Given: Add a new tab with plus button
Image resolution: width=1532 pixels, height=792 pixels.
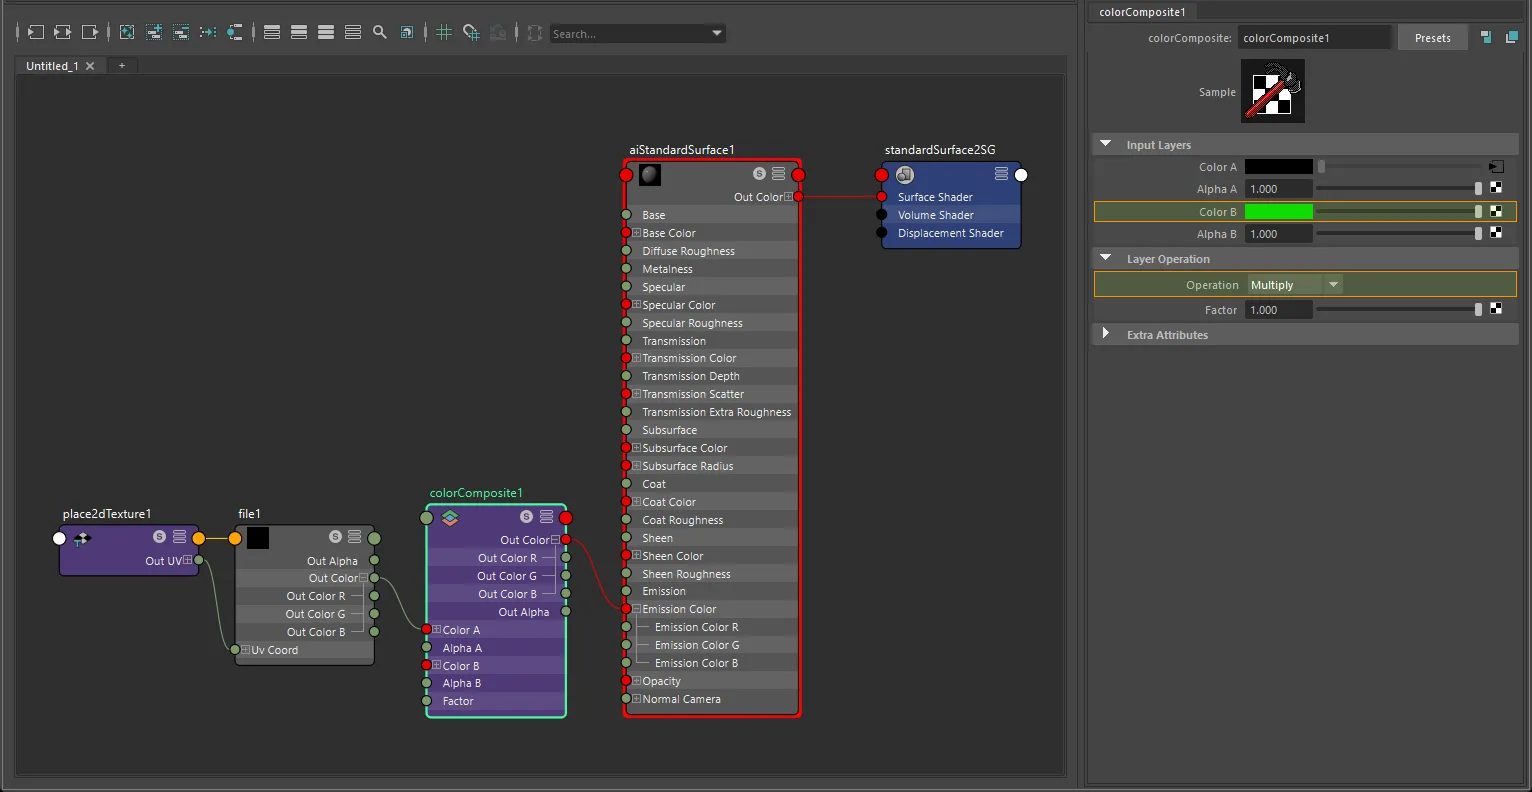Looking at the screenshot, I should click(122, 66).
